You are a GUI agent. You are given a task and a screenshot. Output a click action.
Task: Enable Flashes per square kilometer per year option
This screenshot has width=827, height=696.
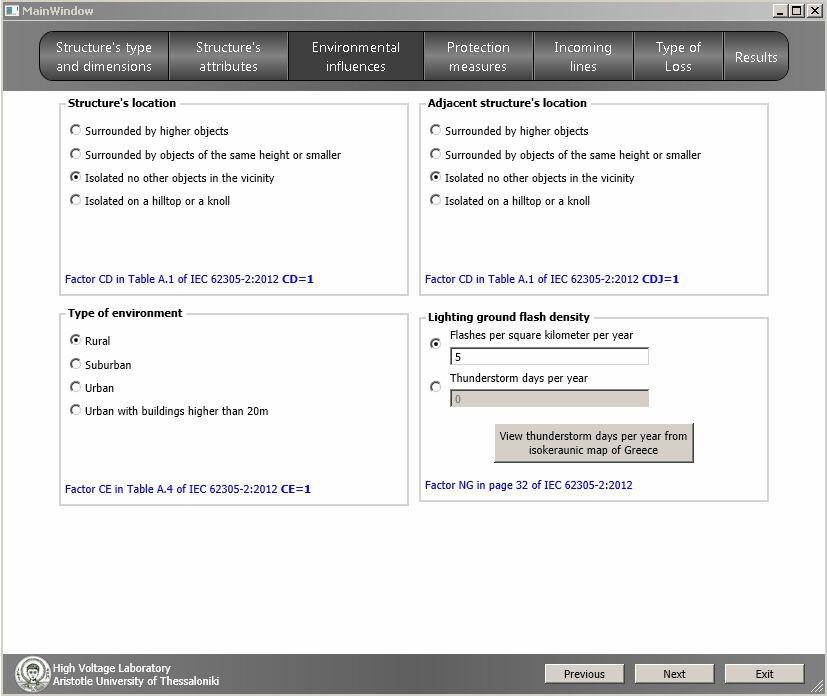(435, 343)
